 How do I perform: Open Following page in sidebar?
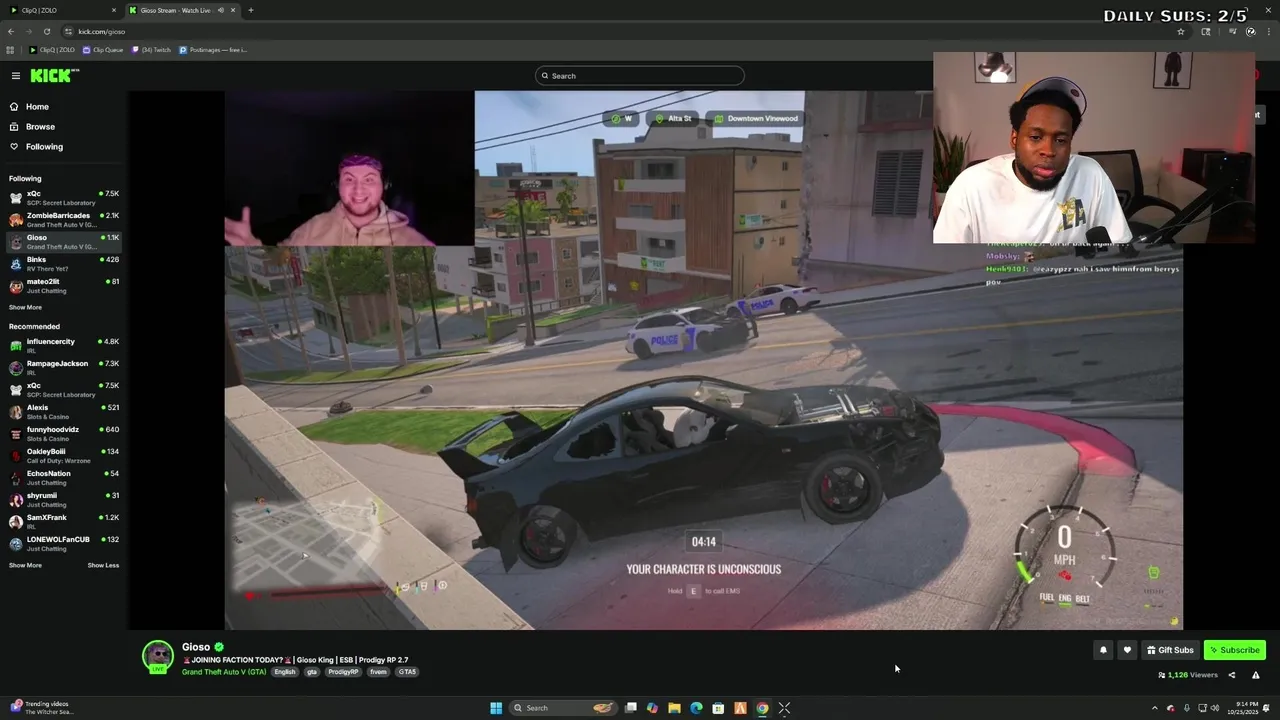pyautogui.click(x=64, y=147)
